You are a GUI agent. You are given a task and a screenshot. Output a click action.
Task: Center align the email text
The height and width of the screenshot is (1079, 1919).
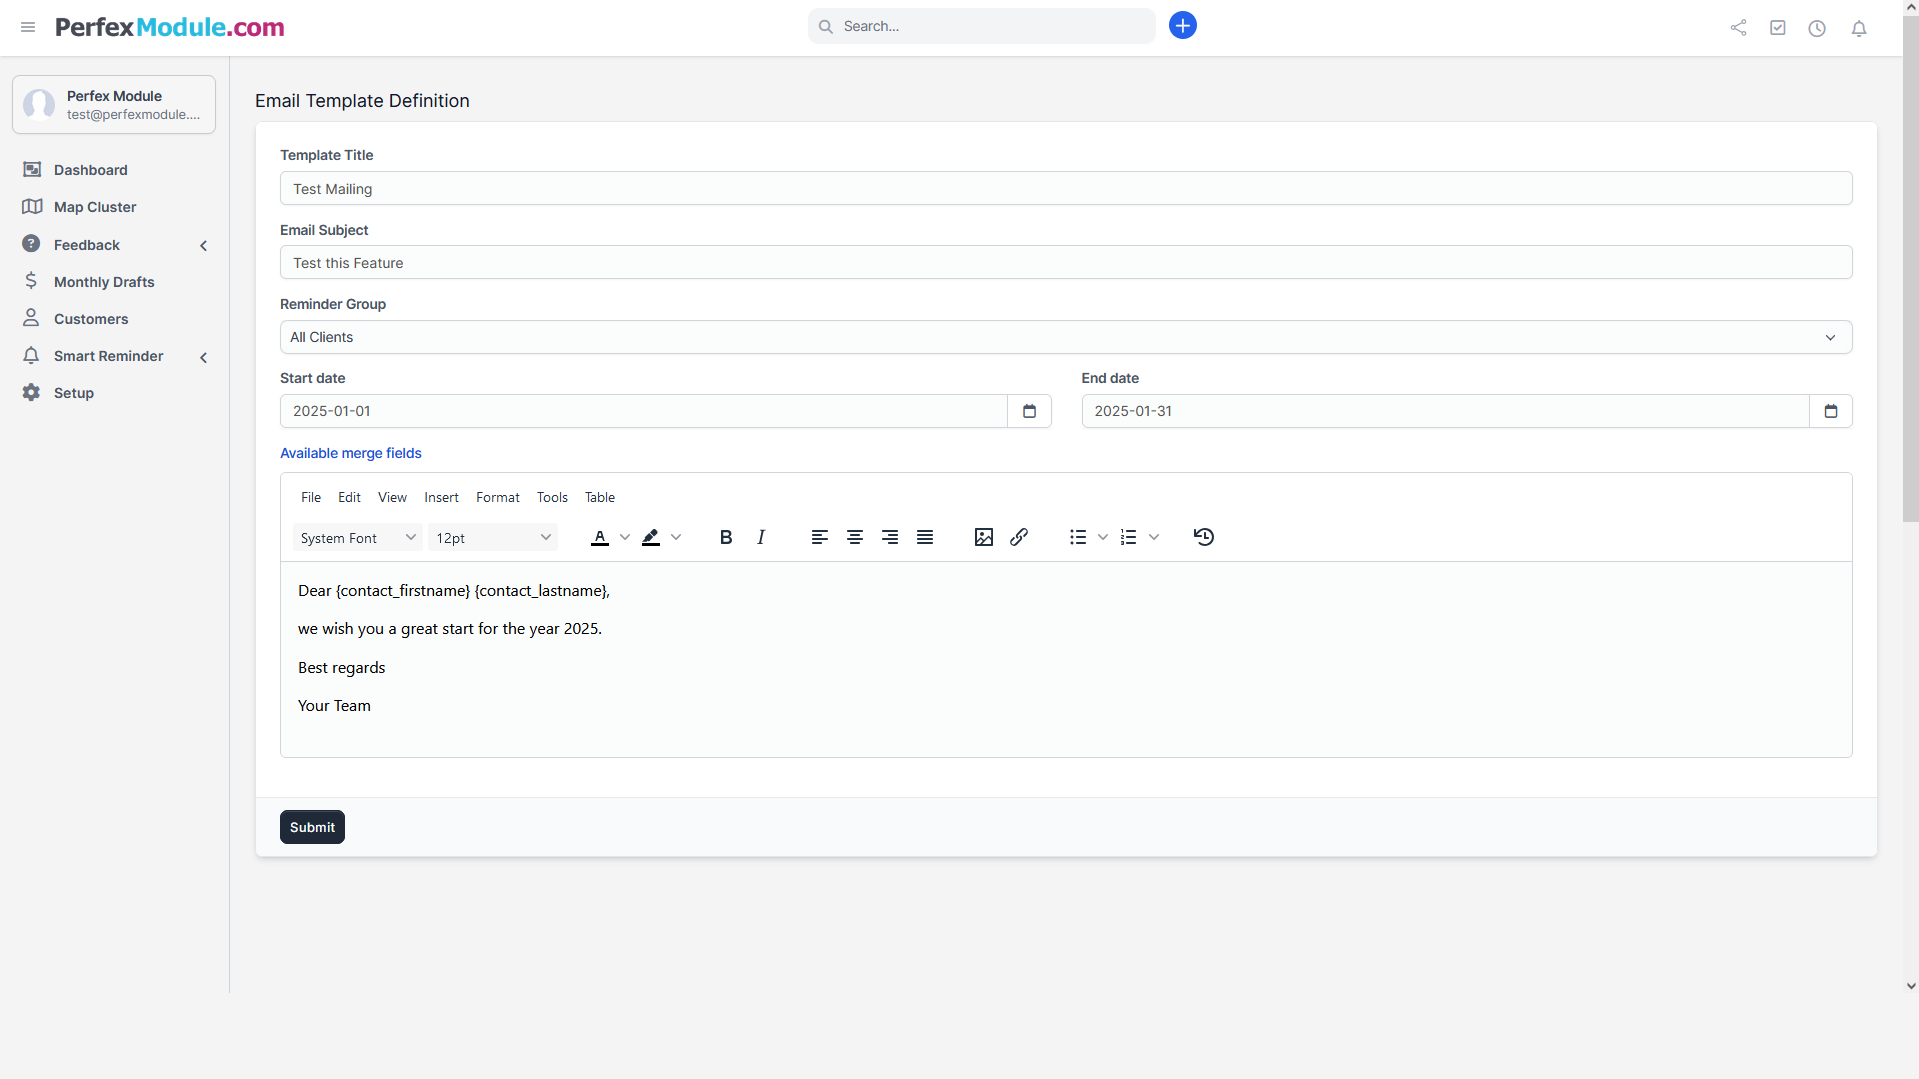point(855,537)
